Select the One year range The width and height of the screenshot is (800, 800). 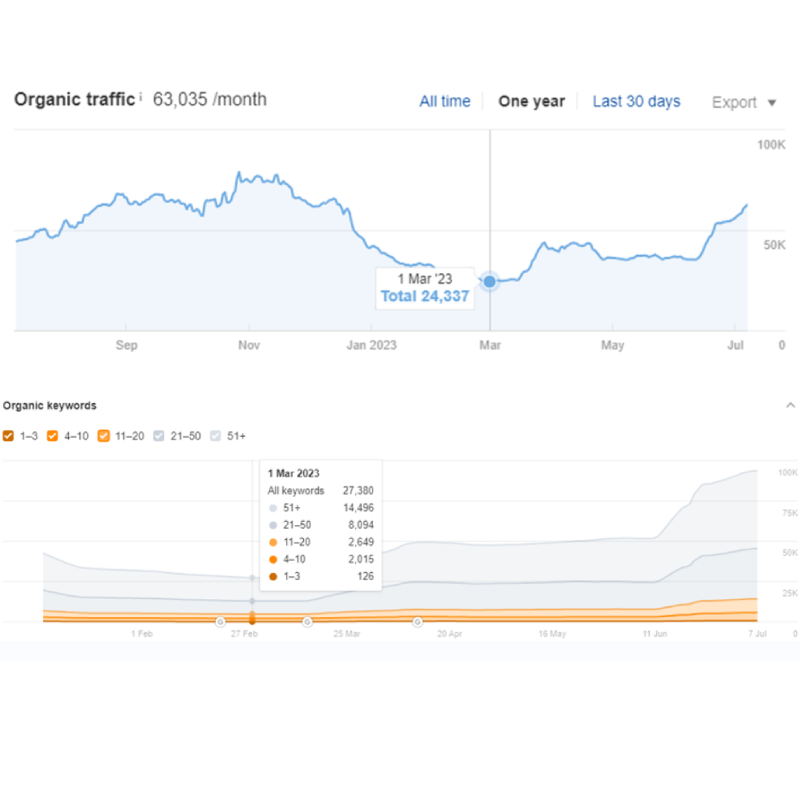coord(531,101)
